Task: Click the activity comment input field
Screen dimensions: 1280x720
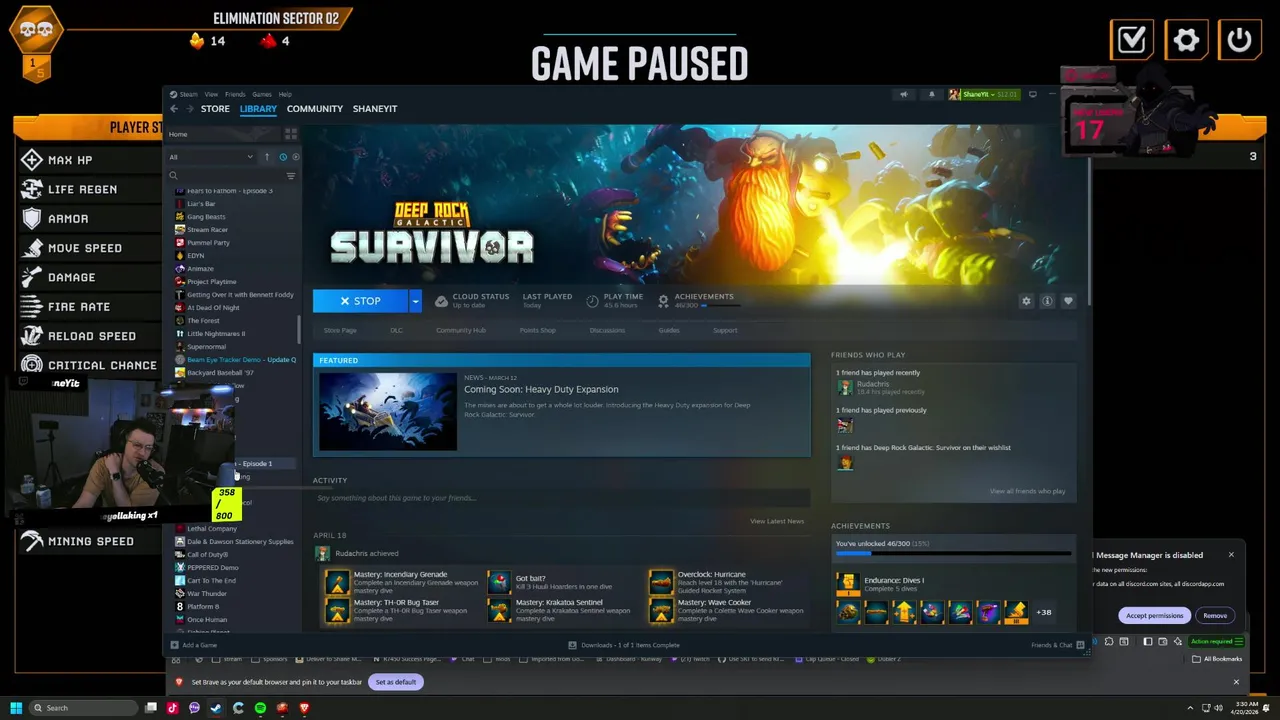Action: (x=560, y=498)
